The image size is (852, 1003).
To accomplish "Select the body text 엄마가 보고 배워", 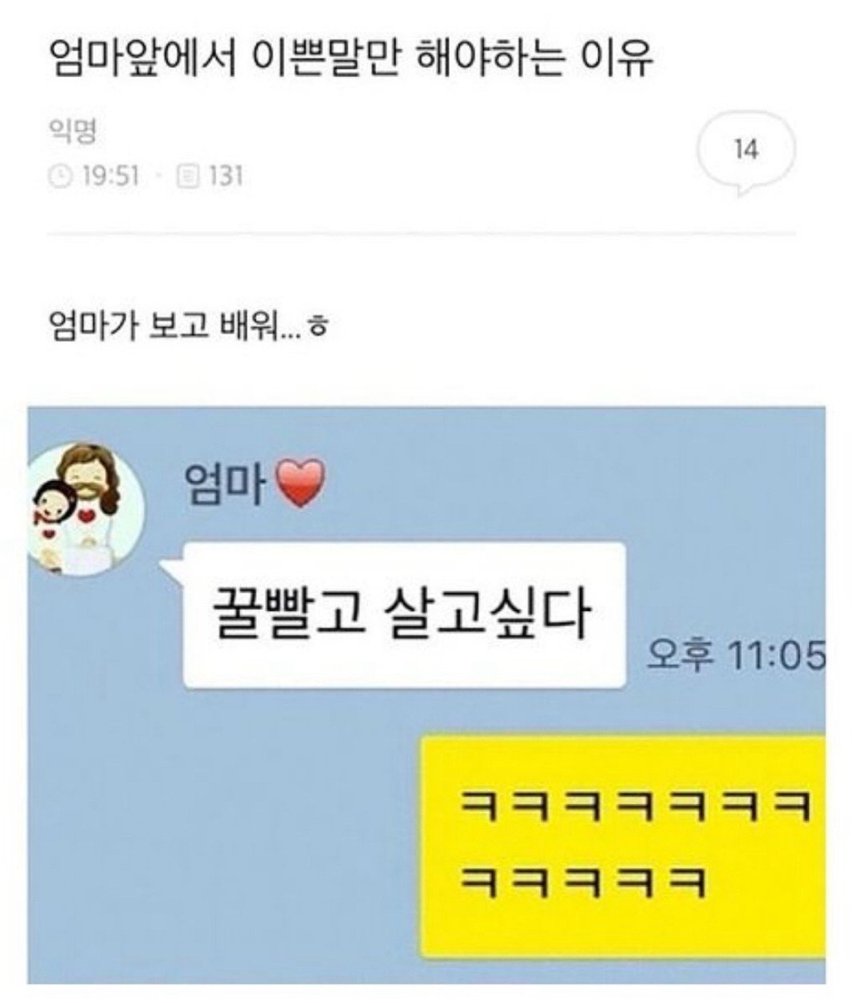I will 164,327.
